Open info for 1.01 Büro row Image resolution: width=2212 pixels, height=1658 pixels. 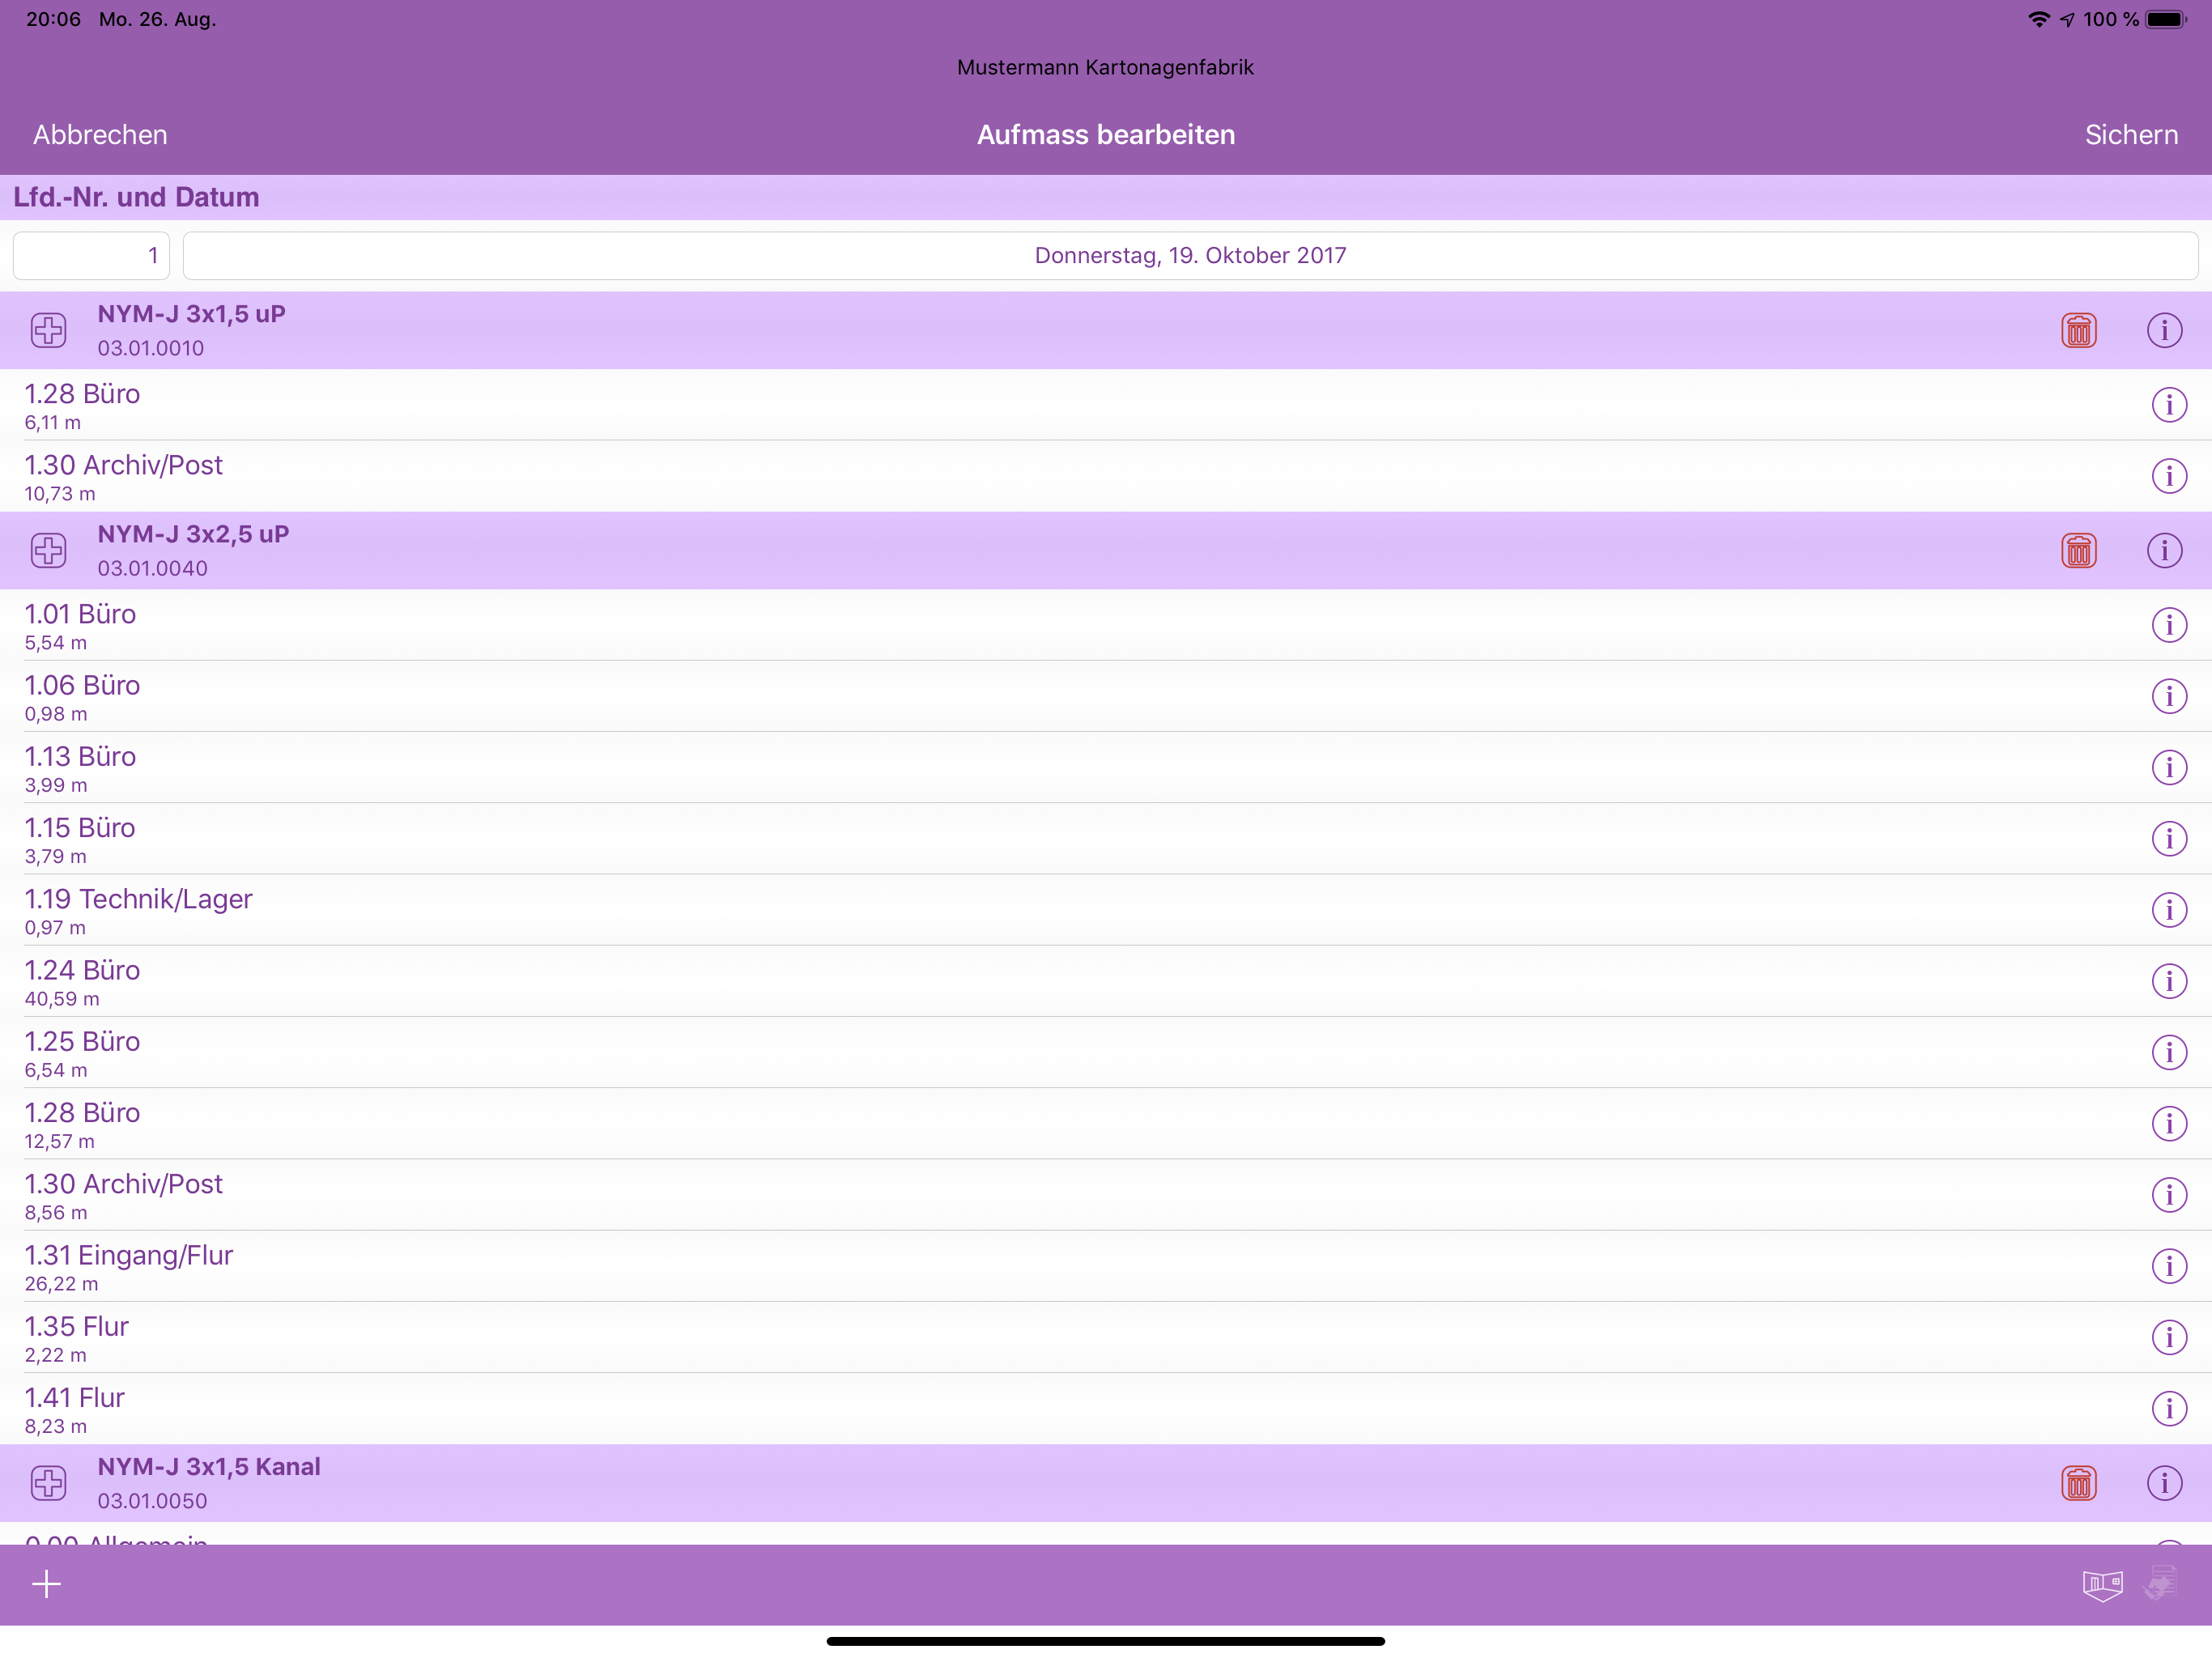point(2168,625)
